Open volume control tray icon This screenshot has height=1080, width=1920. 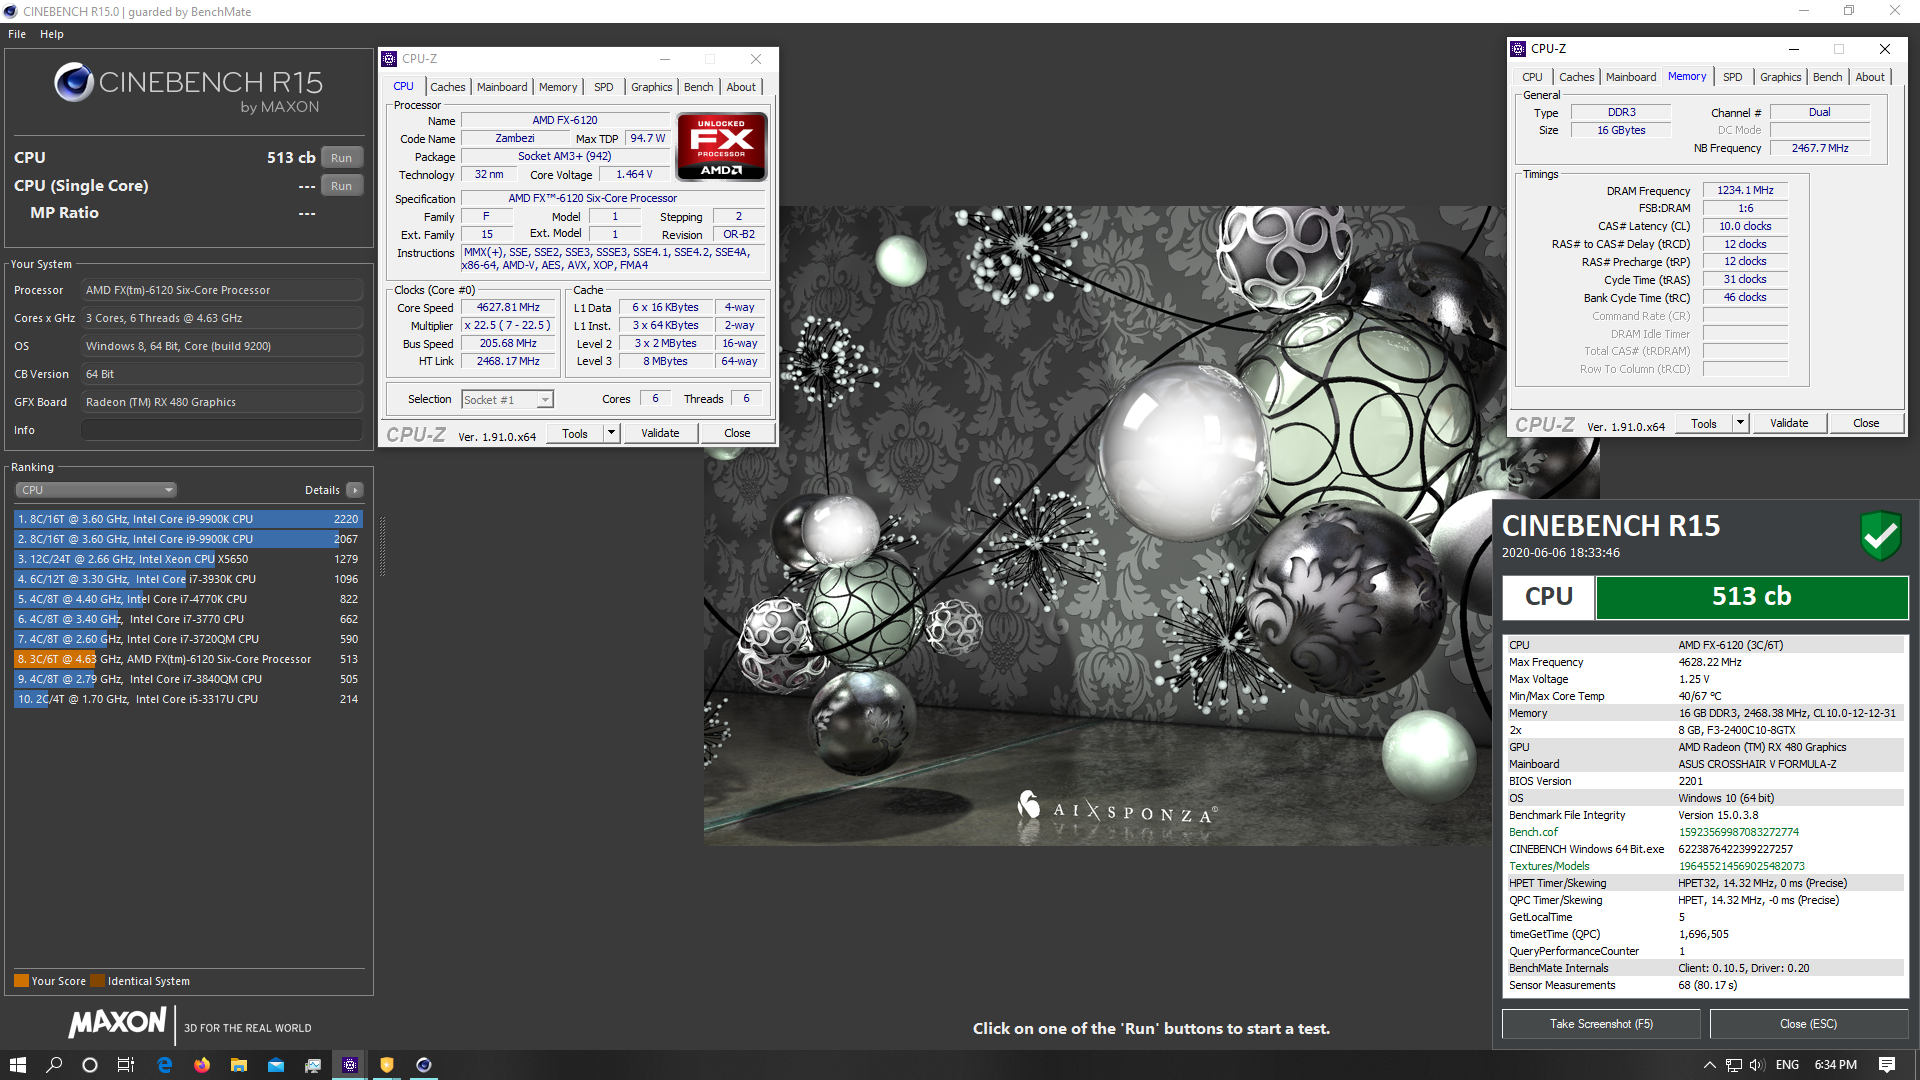(1757, 1065)
